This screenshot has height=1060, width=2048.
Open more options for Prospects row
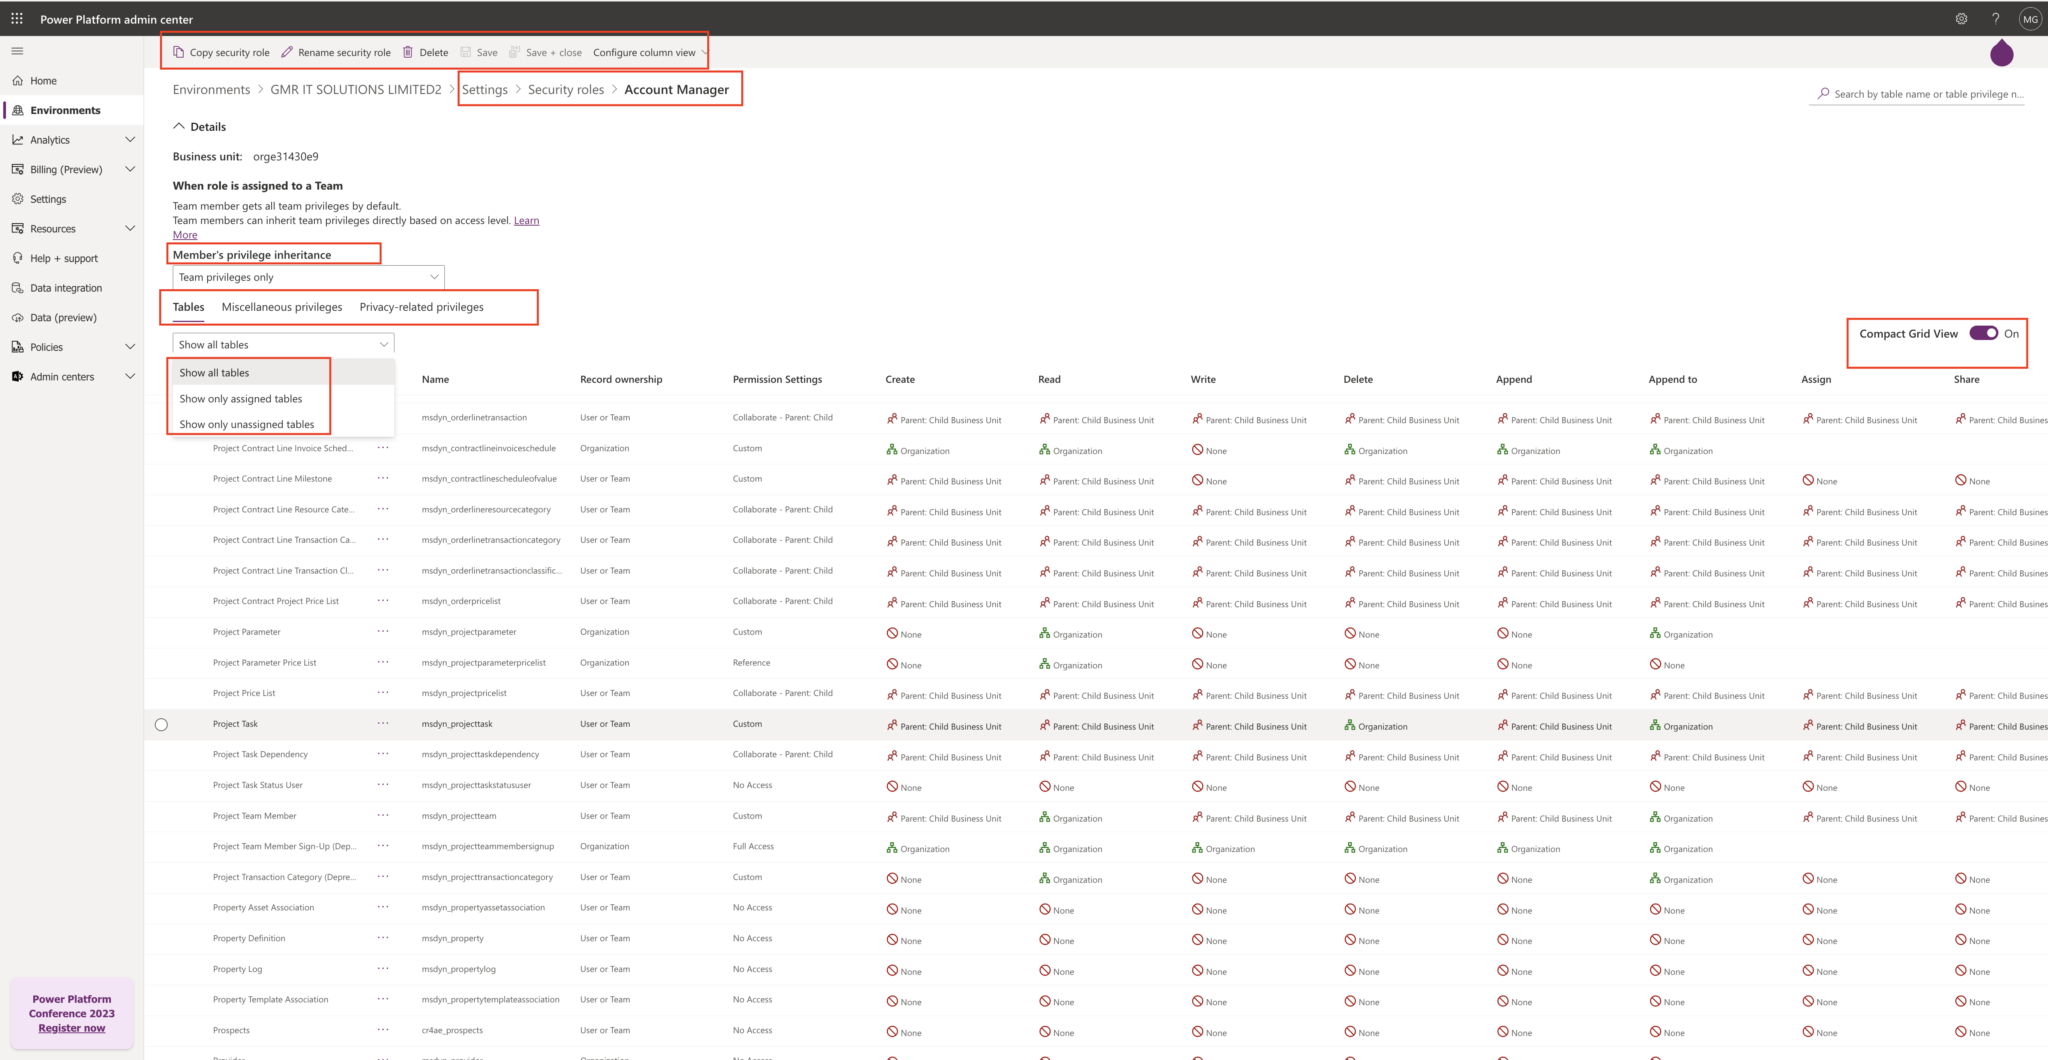coord(383,1029)
